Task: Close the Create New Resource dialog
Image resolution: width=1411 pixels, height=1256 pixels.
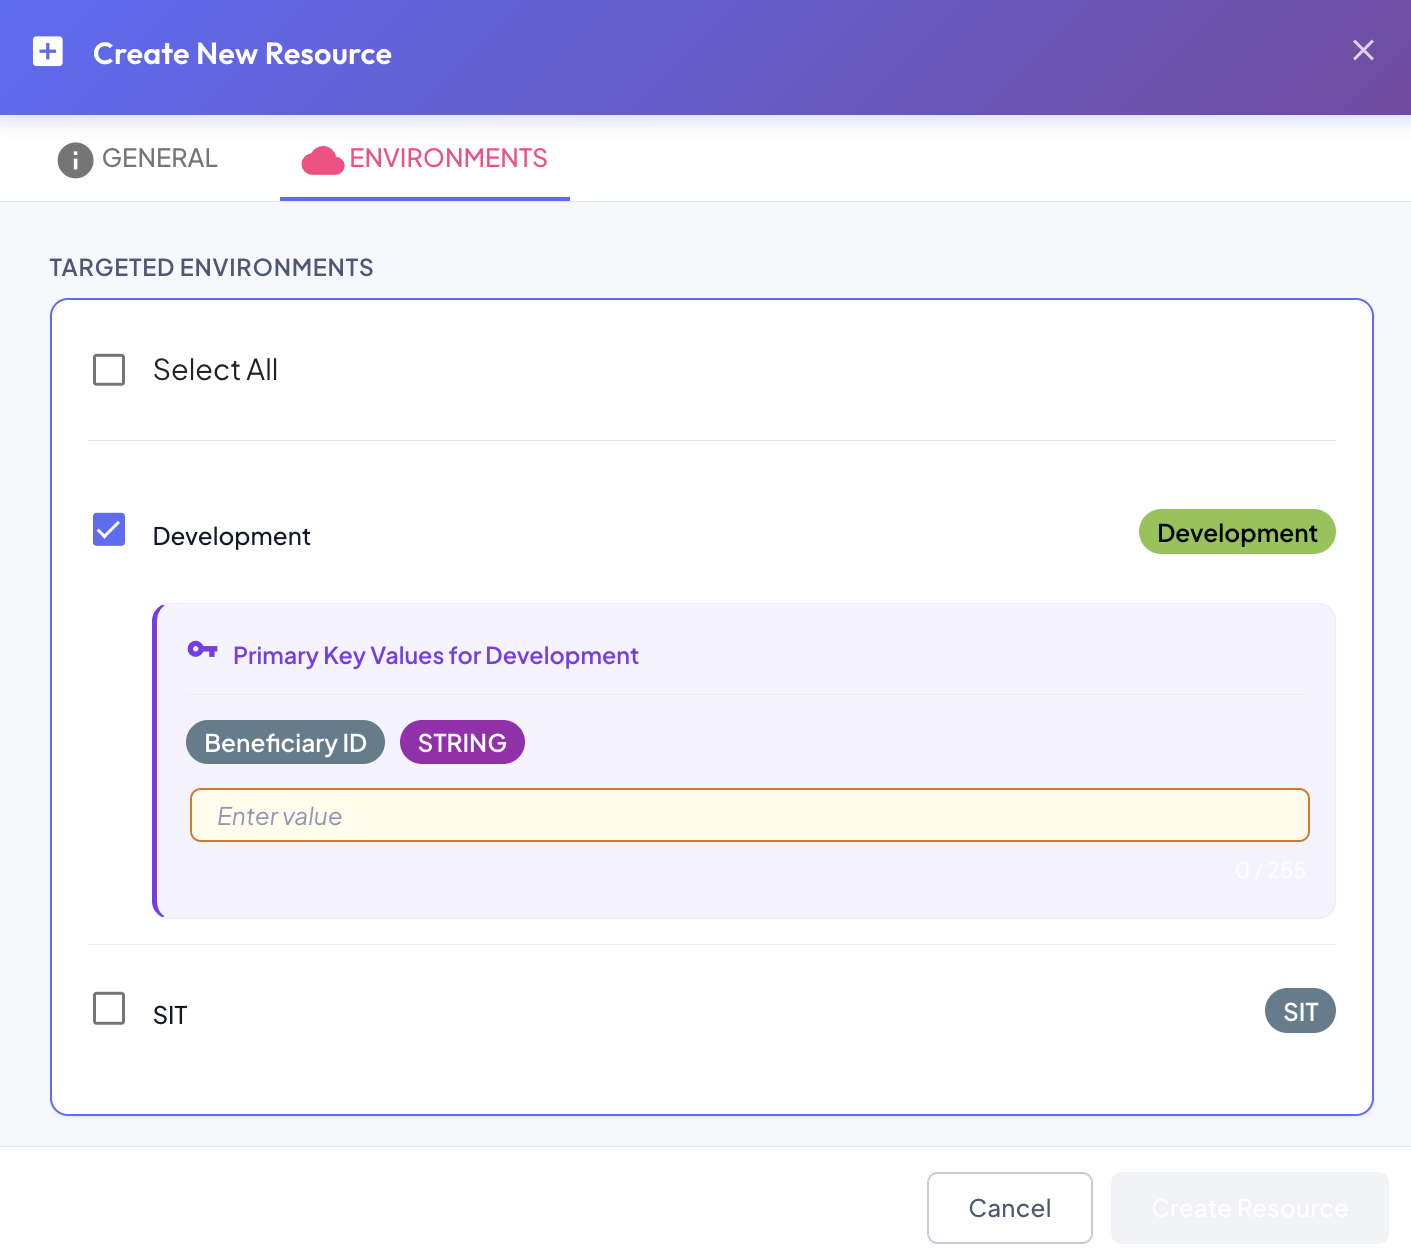Action: [1363, 50]
